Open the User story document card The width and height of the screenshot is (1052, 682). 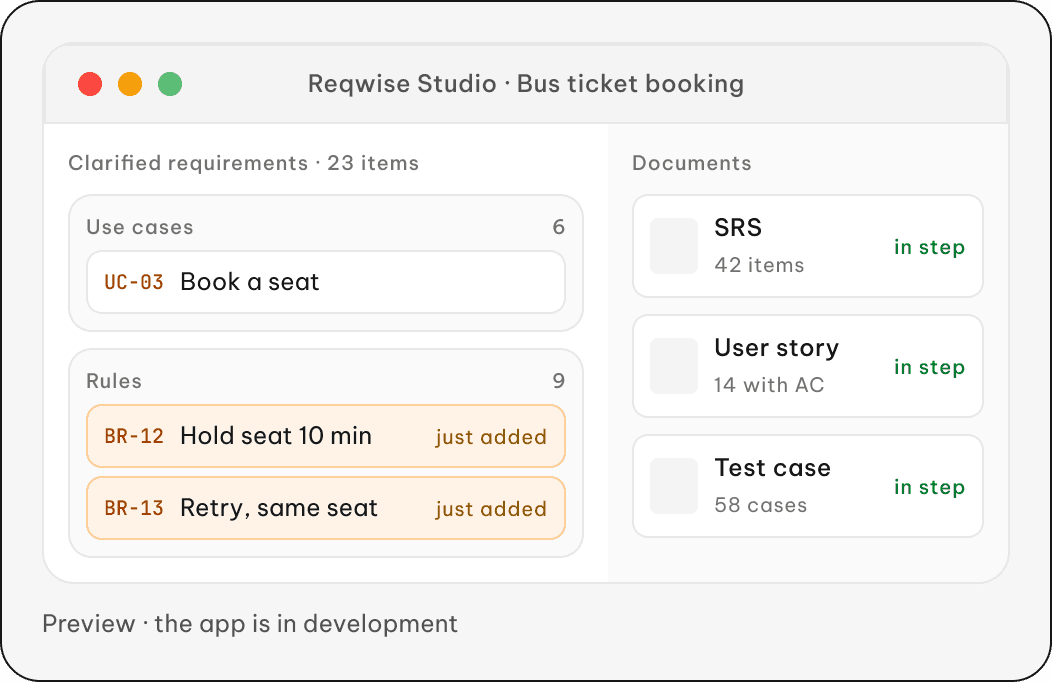(808, 366)
